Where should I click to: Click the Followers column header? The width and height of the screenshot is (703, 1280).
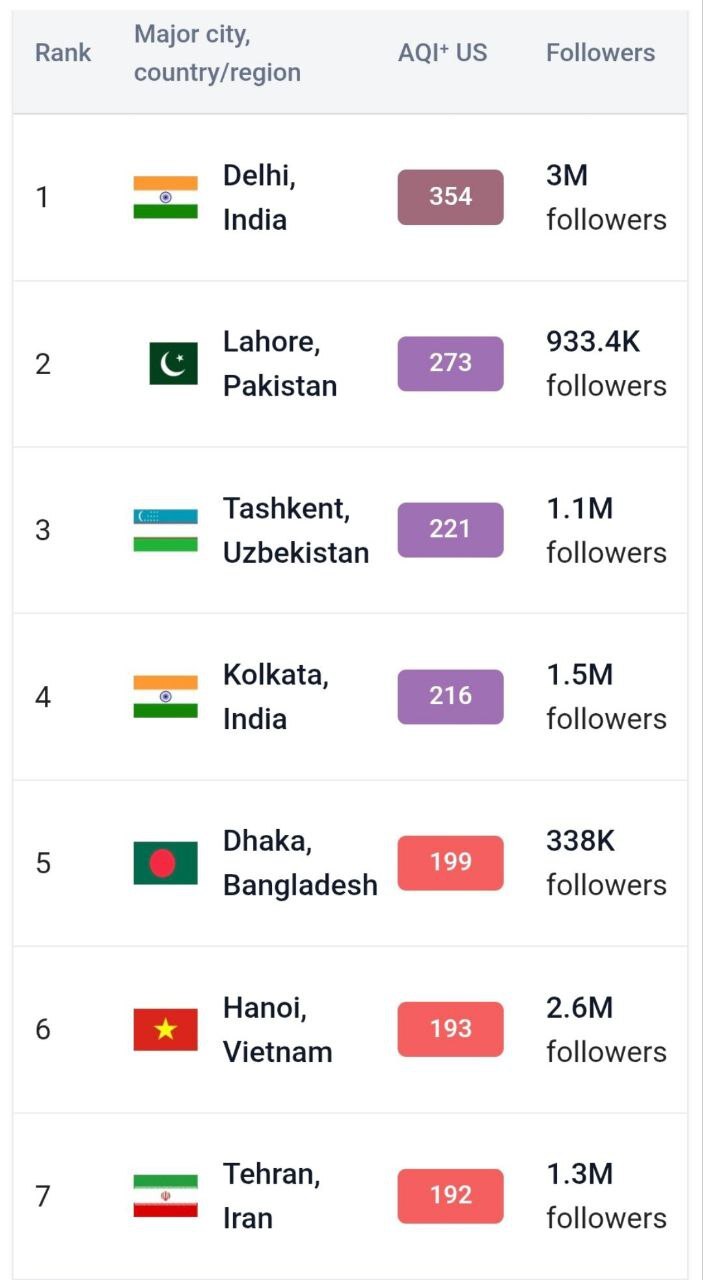tap(600, 53)
